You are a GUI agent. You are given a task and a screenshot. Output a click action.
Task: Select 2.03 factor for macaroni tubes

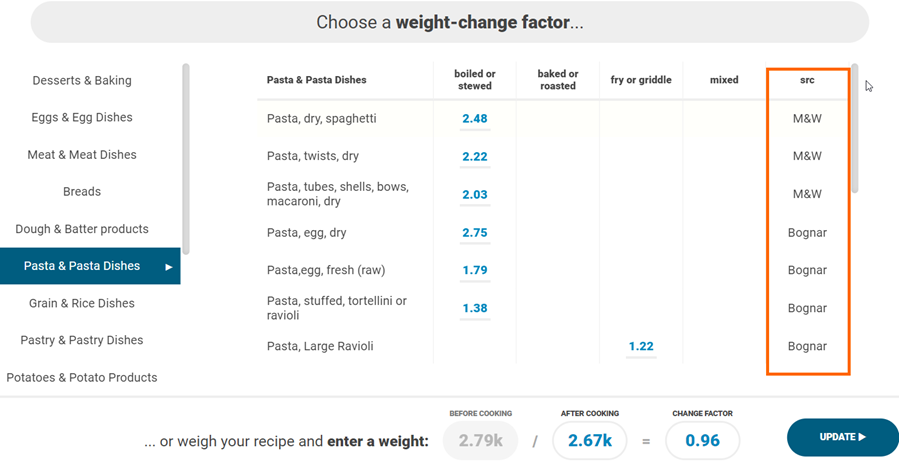pos(475,195)
